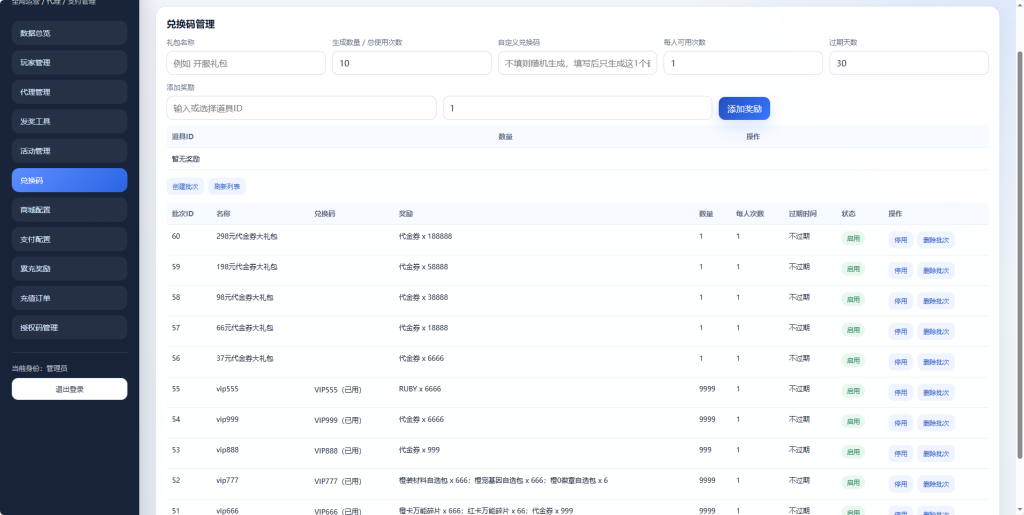Click the 退出登录 button
The image size is (1024, 515).
69,389
